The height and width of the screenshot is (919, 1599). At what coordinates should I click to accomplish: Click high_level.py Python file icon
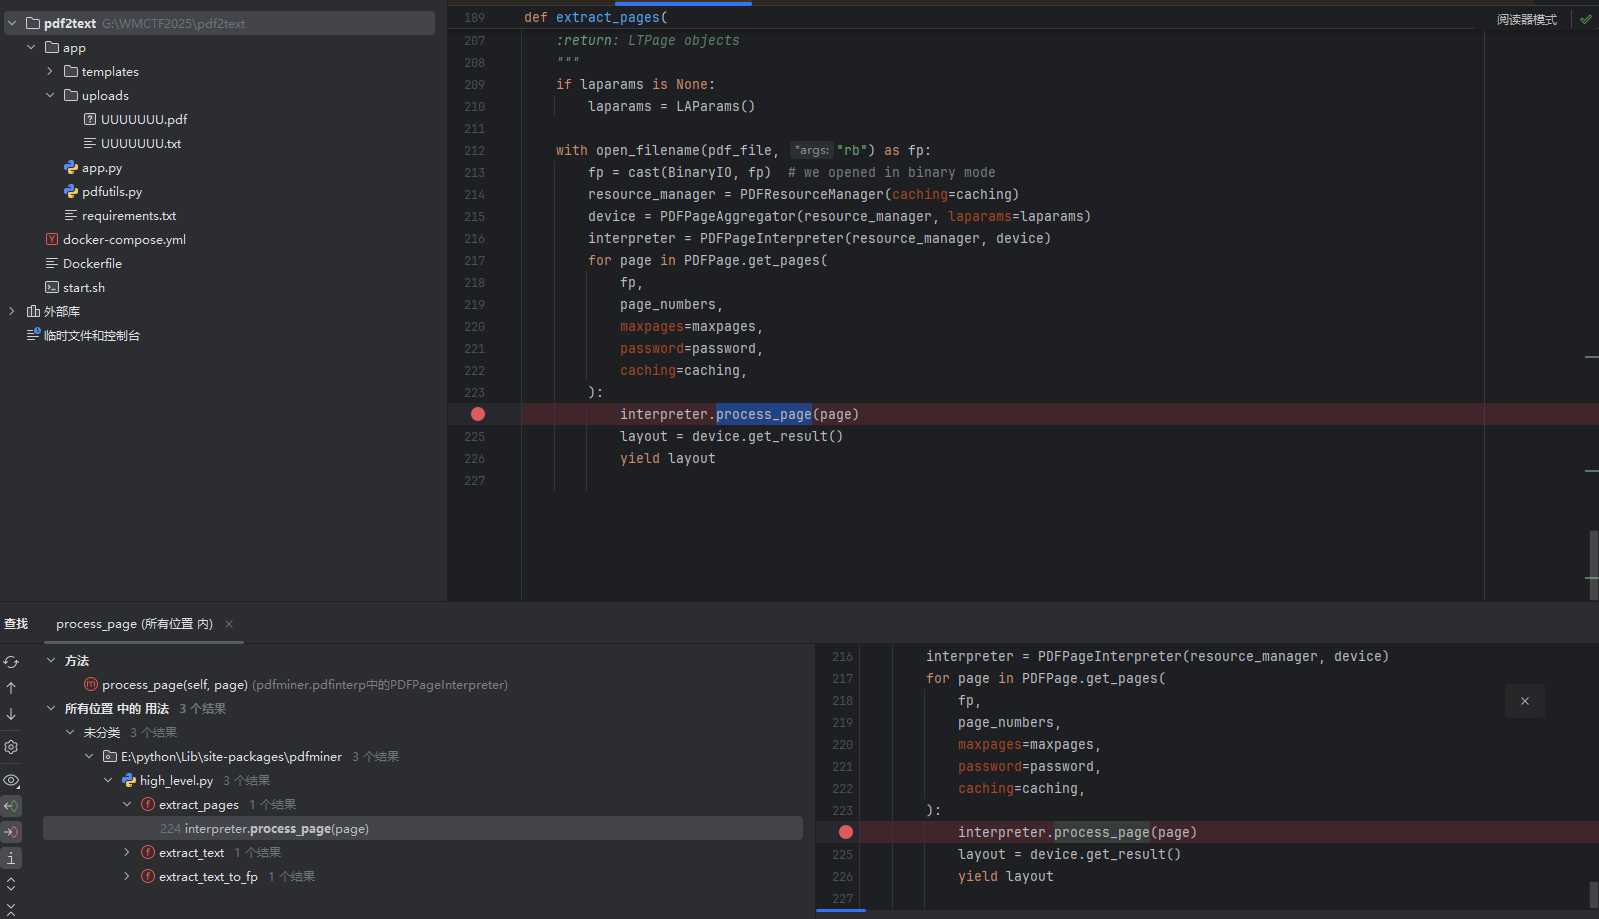coord(129,780)
